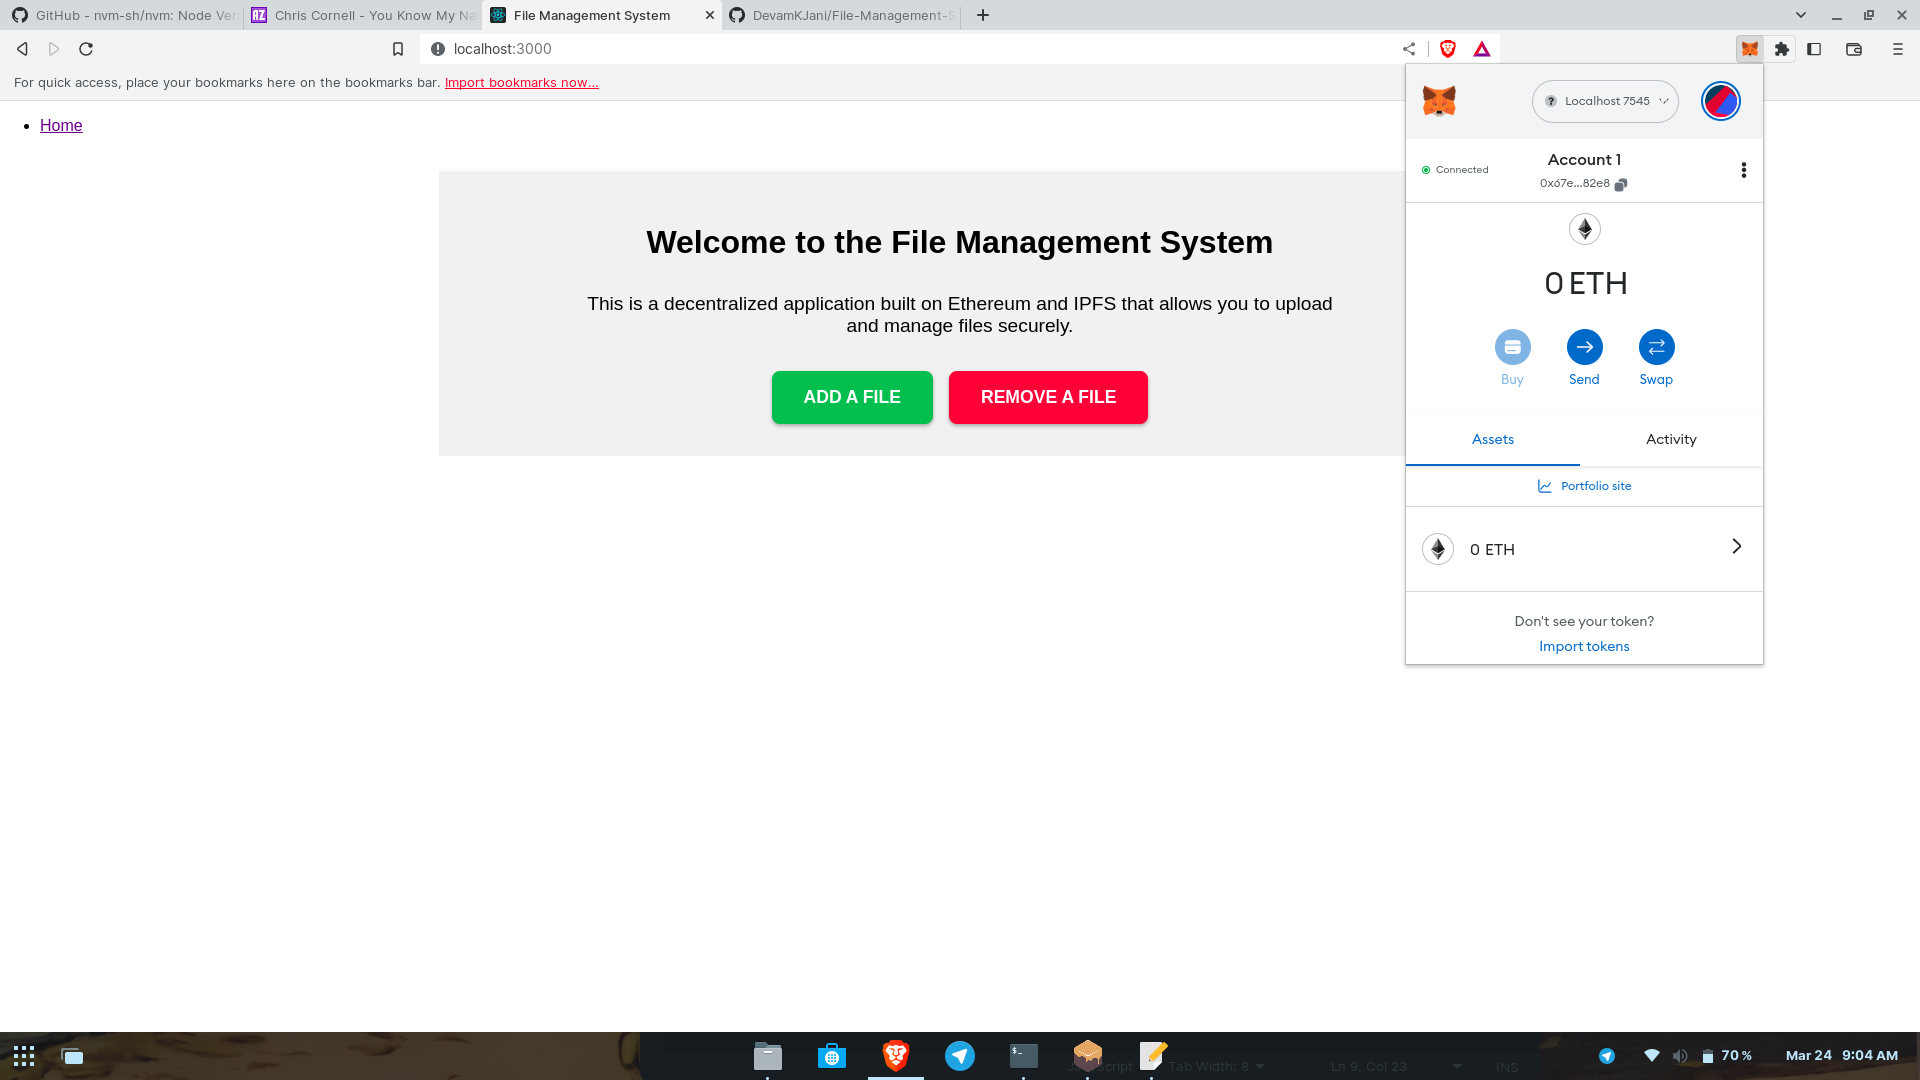This screenshot has width=1920, height=1080.
Task: Select the Assets tab
Action: [x=1492, y=439]
